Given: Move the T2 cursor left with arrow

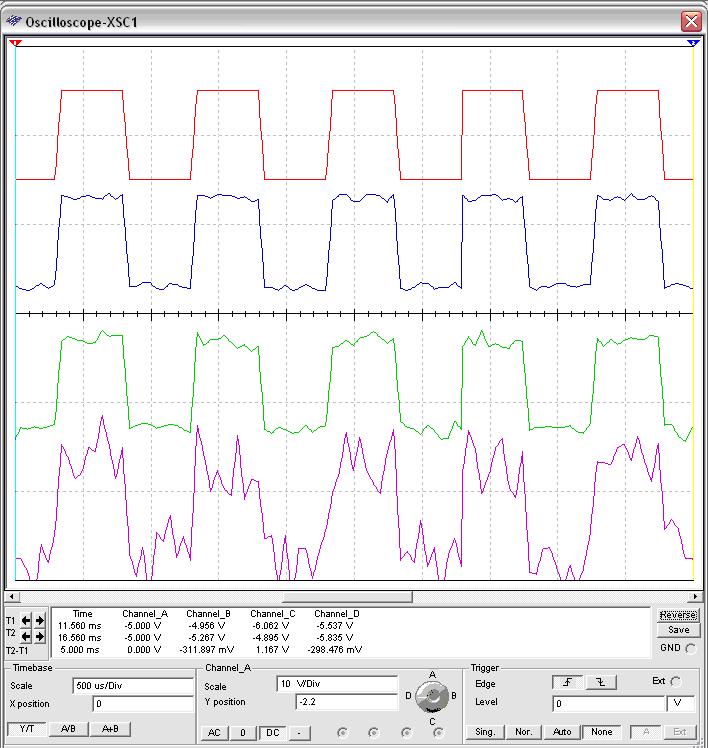Looking at the screenshot, I should click(x=27, y=636).
